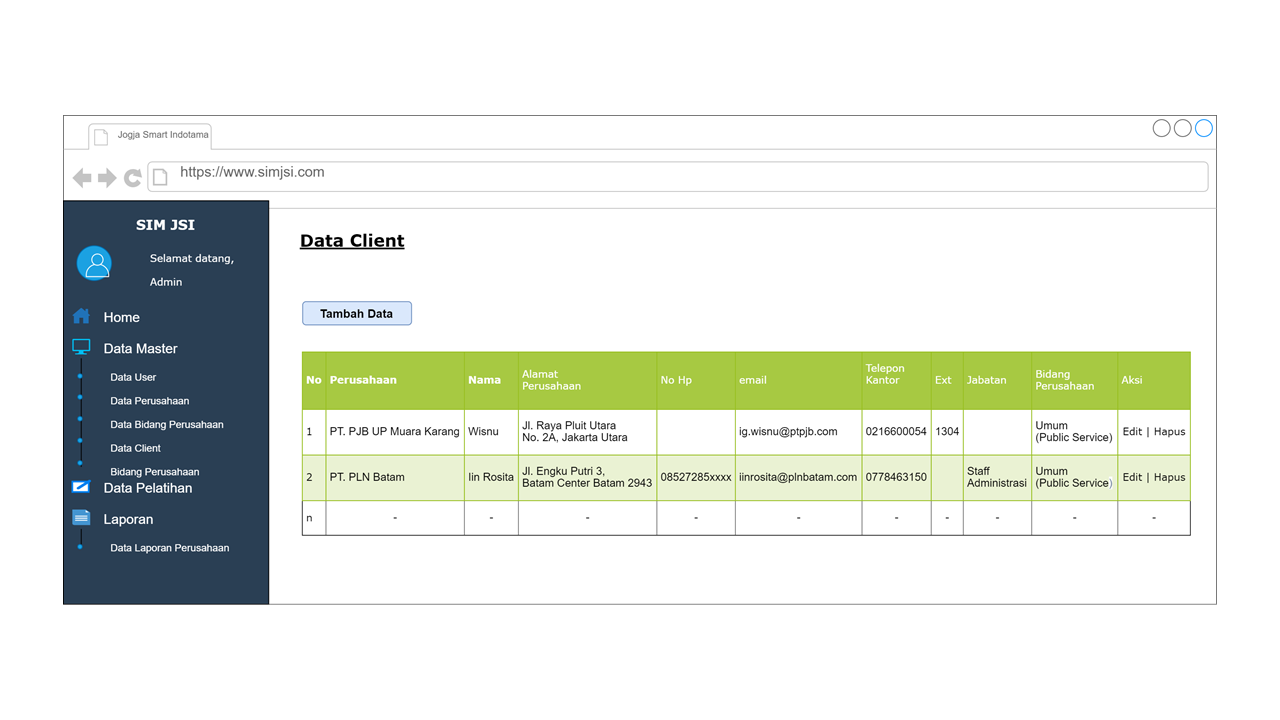This screenshot has height=720, width=1280.
Task: Click the browser forward arrow icon
Action: 107,178
